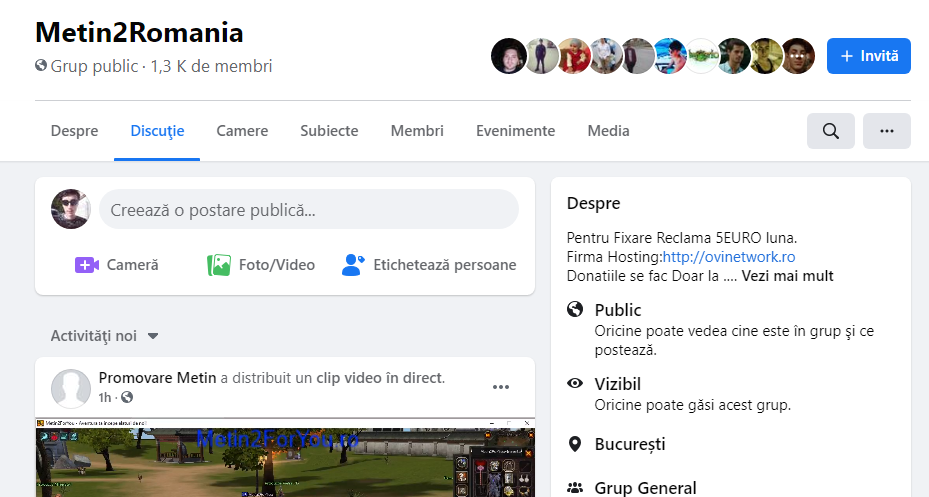Image resolution: width=929 pixels, height=497 pixels.
Task: Open the group's three-dot options menu
Action: point(887,131)
